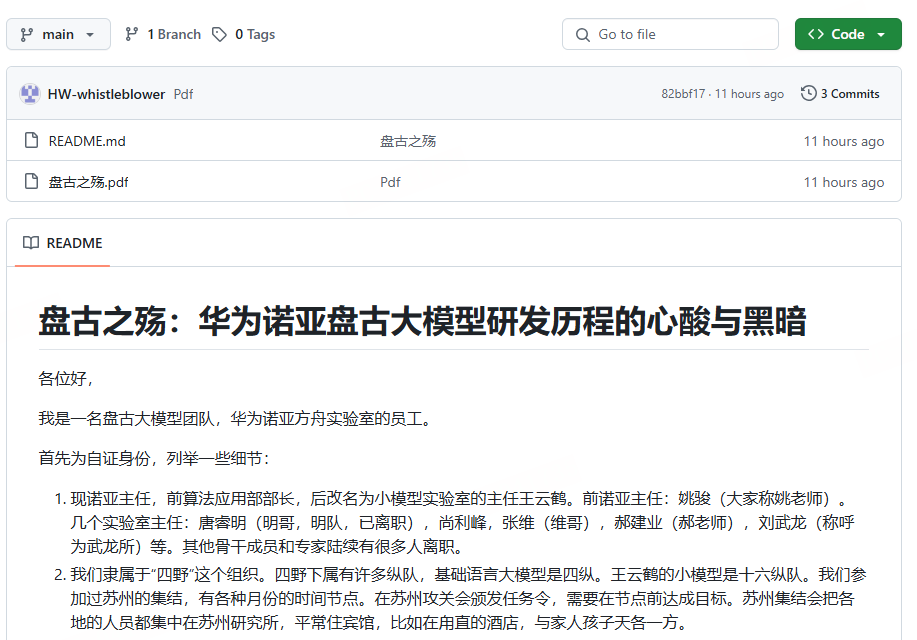Click the README heading 盘古之殇 title
917x640 pixels.
[x=422, y=321]
